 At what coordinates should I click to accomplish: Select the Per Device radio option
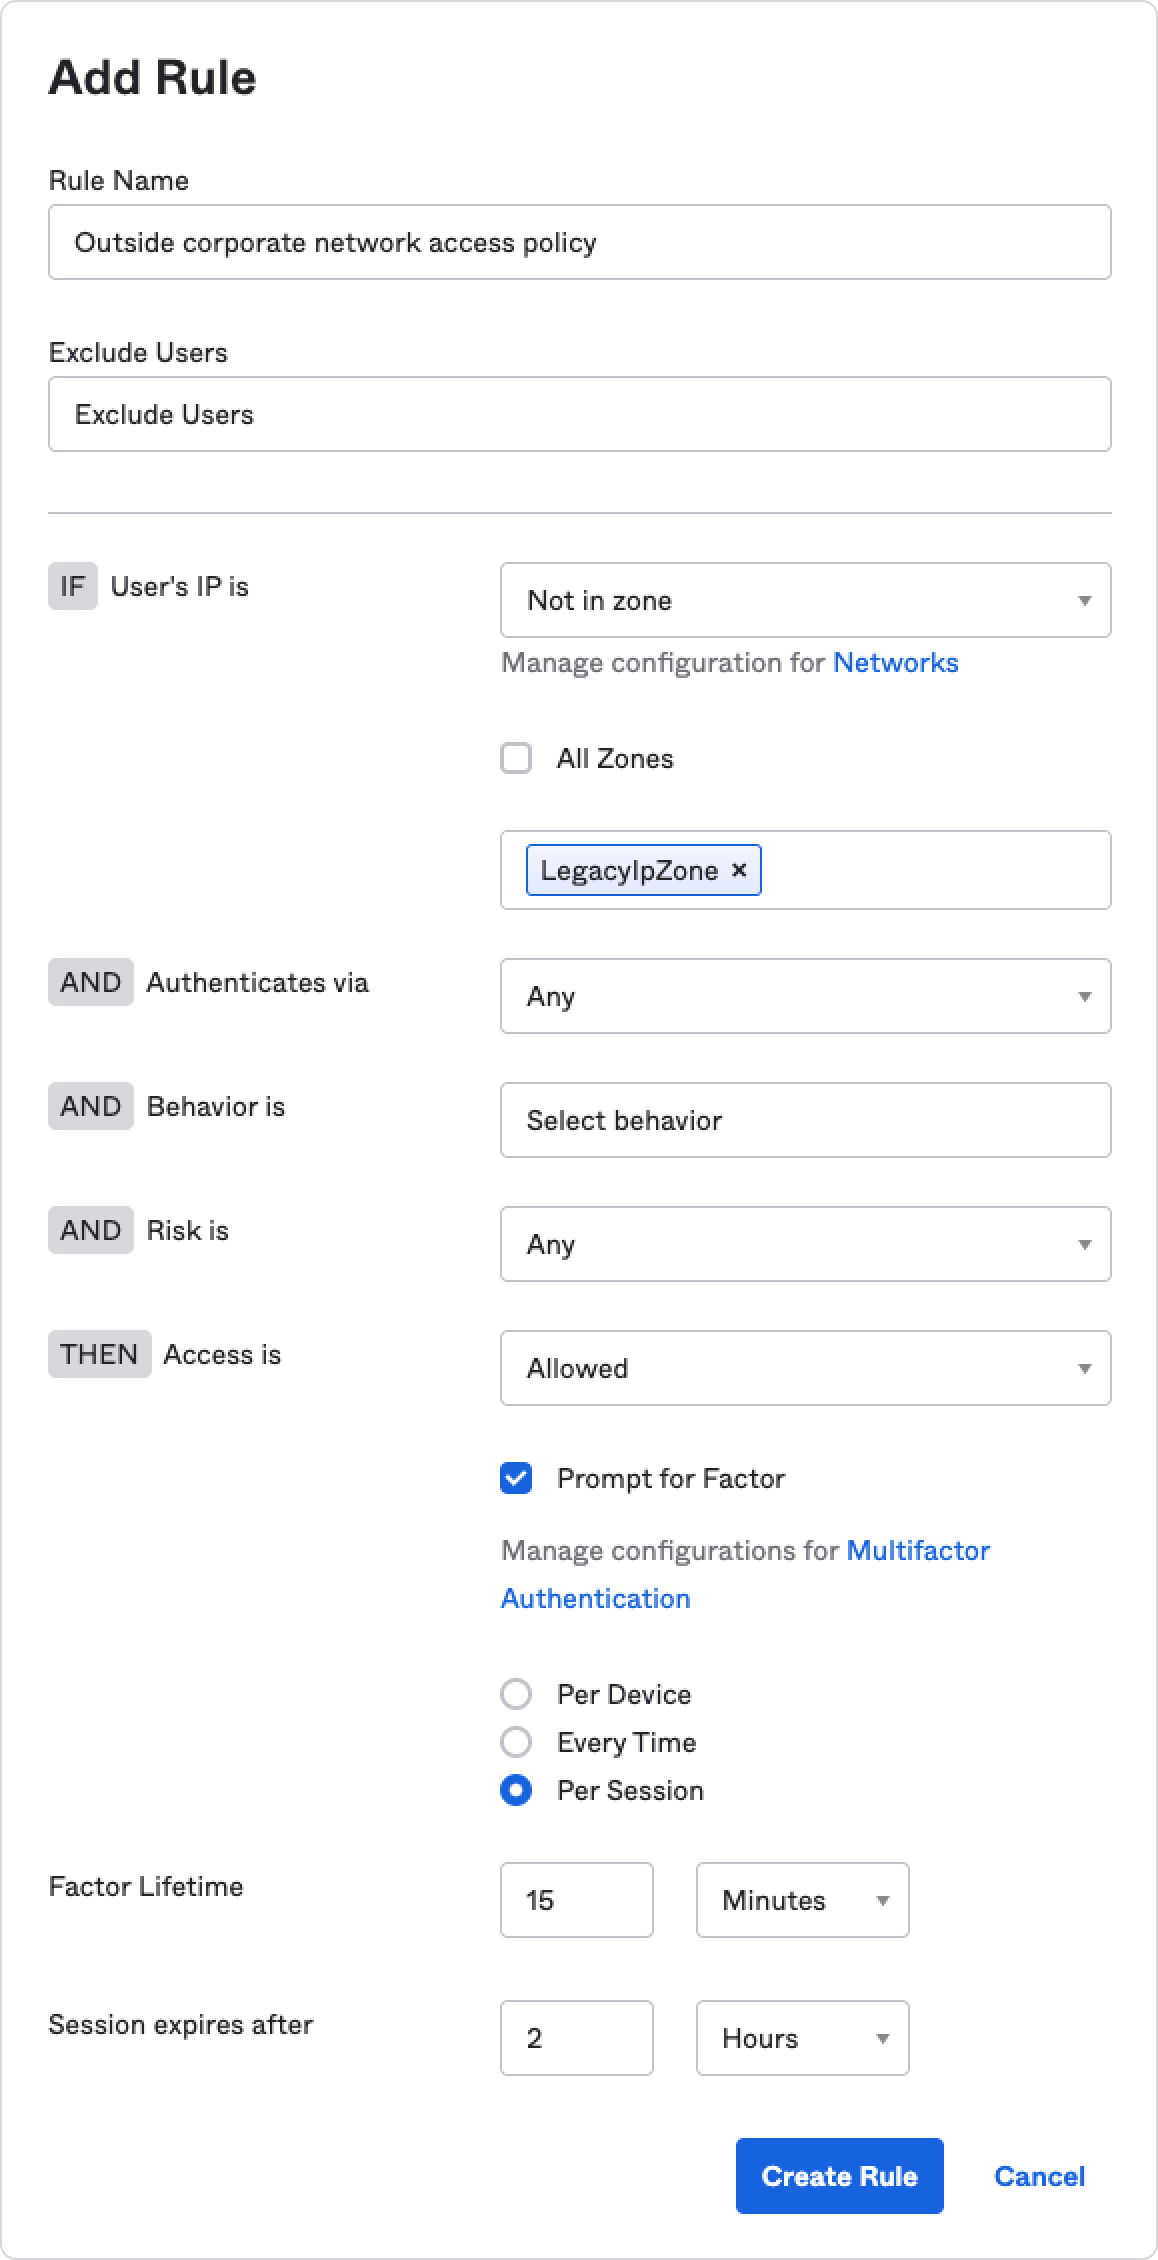click(516, 1695)
